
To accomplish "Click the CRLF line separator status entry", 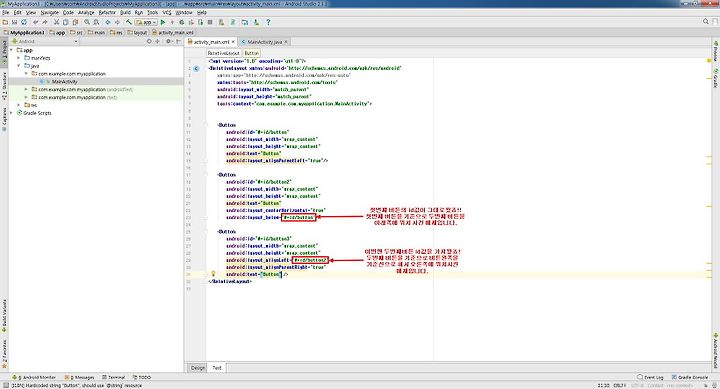I will pos(619,385).
